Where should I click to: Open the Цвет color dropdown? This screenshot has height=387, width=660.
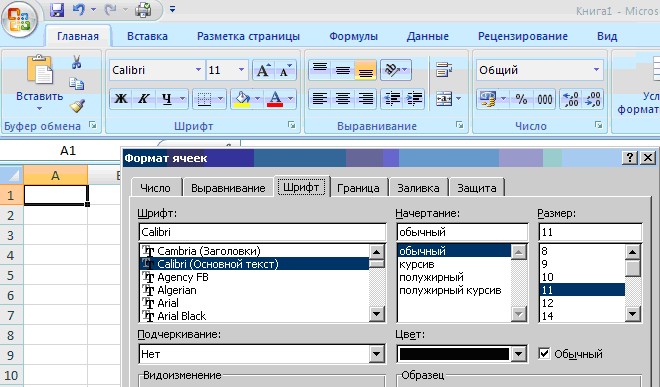[519, 354]
